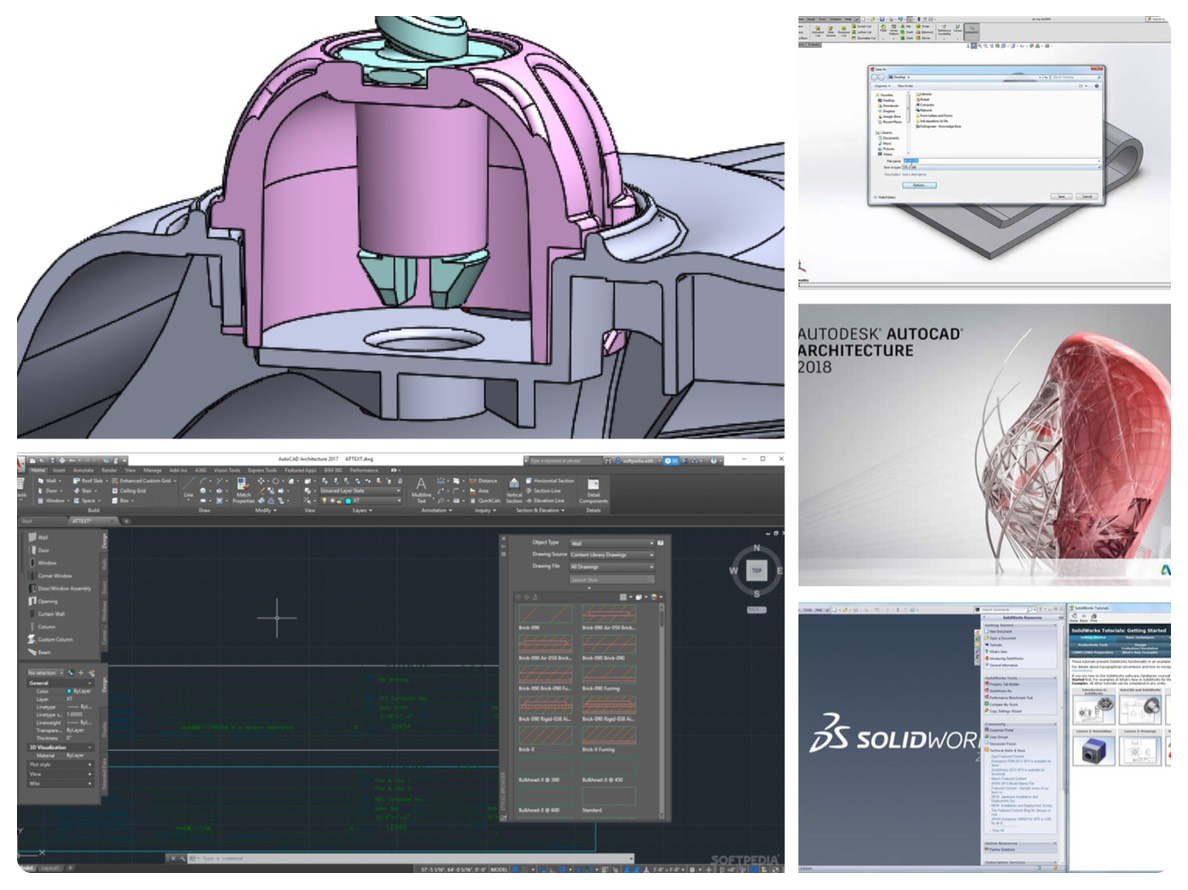
Task: Select Door/Window Assembly in tool palette
Action: (x=59, y=589)
